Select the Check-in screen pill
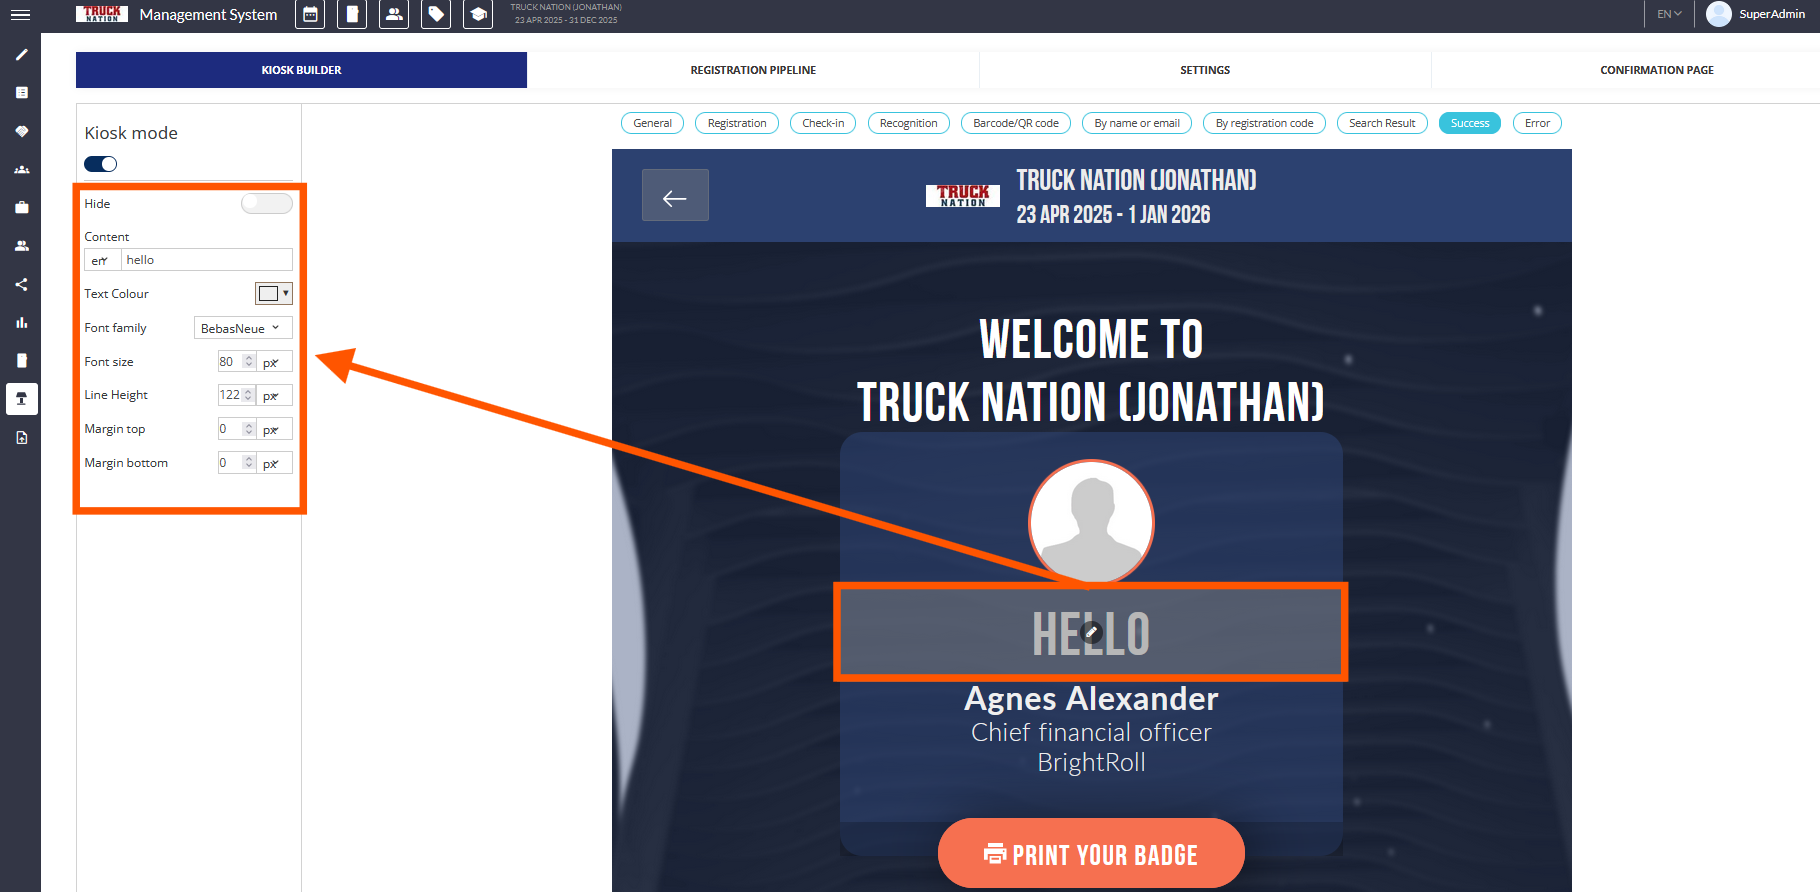Image resolution: width=1820 pixels, height=892 pixels. [x=823, y=123]
